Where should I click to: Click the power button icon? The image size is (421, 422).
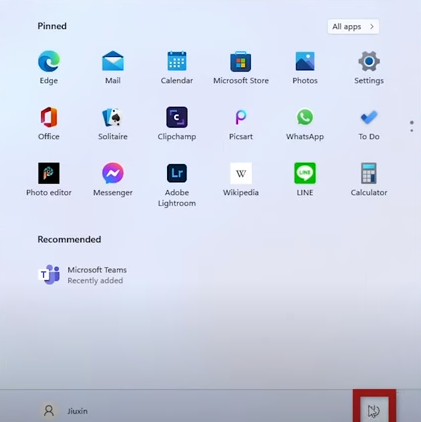(x=374, y=411)
